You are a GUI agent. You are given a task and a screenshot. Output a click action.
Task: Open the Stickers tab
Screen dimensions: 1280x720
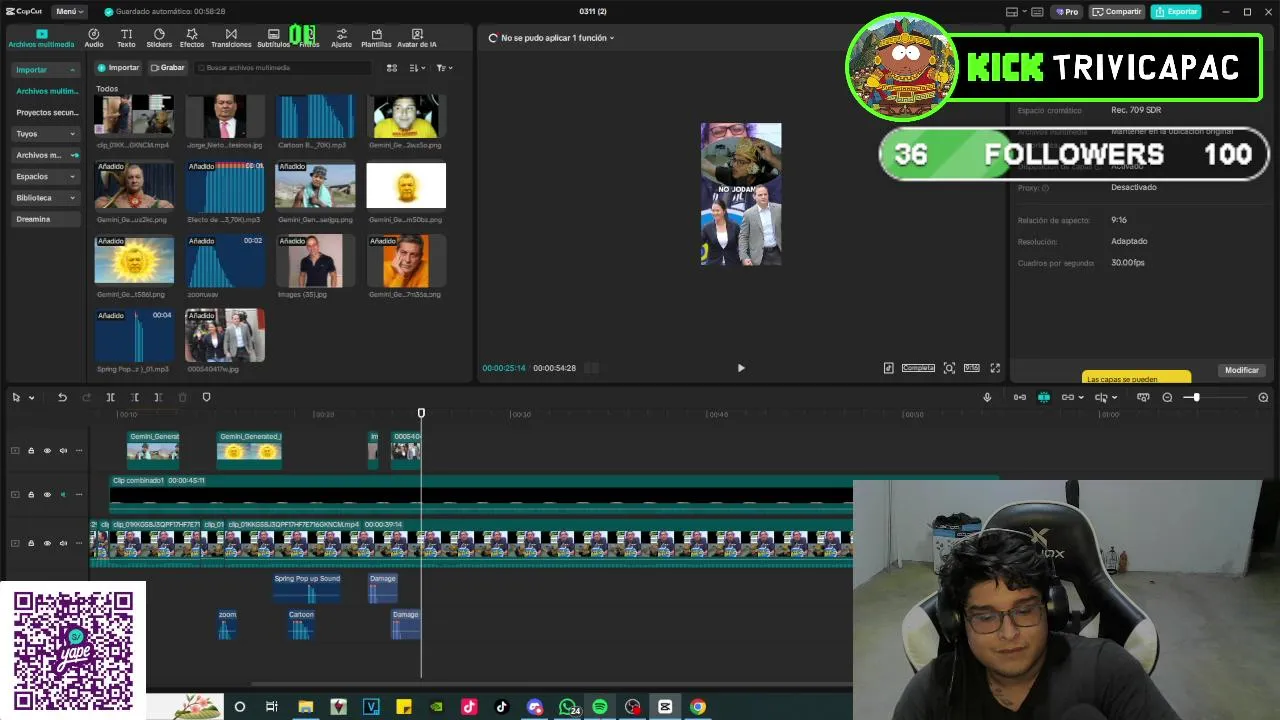click(x=159, y=38)
